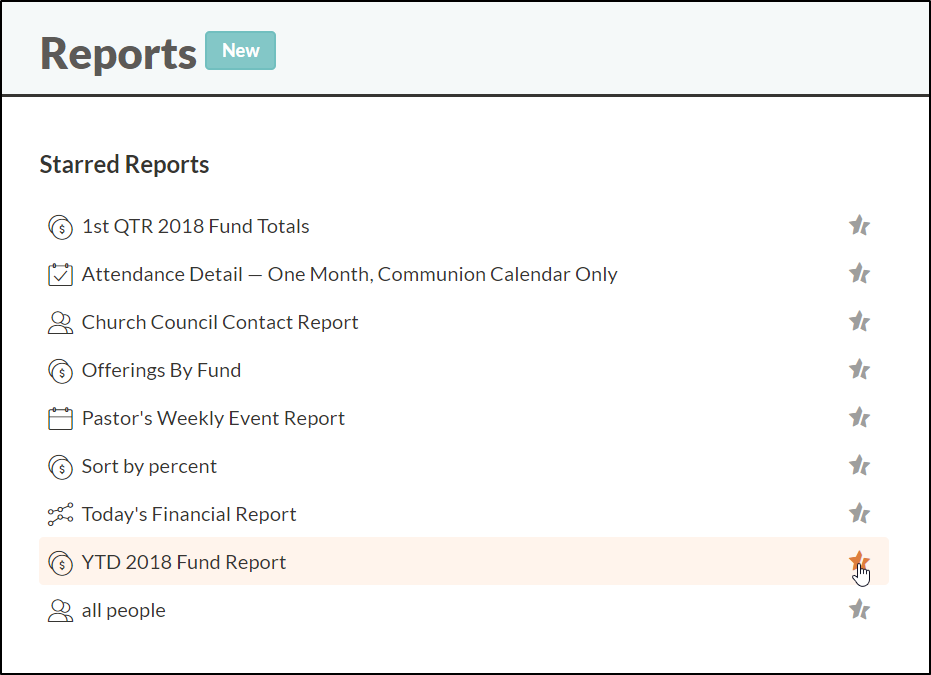Viewport: 931px width, 675px height.
Task: Click the people icon beside Church Council Contact Report
Action: [x=60, y=323]
